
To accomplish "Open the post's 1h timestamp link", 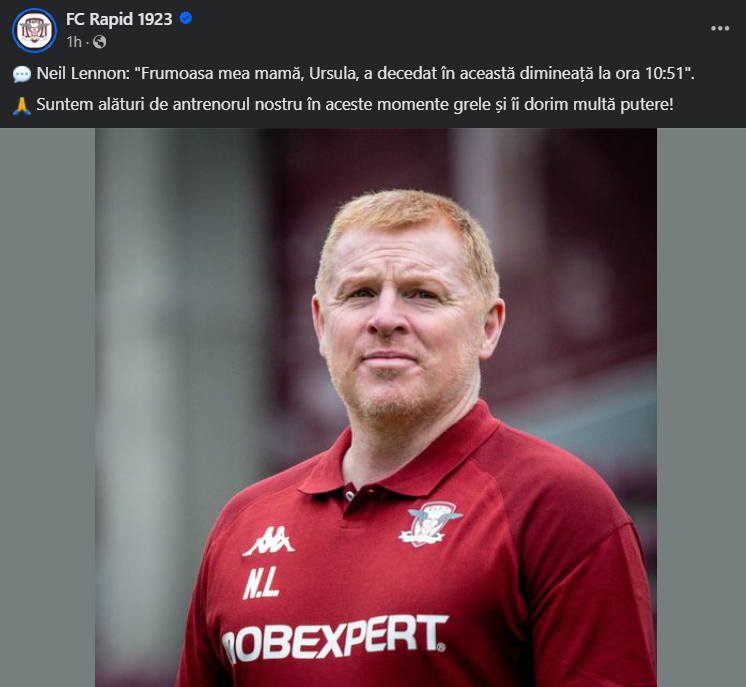I will (74, 42).
